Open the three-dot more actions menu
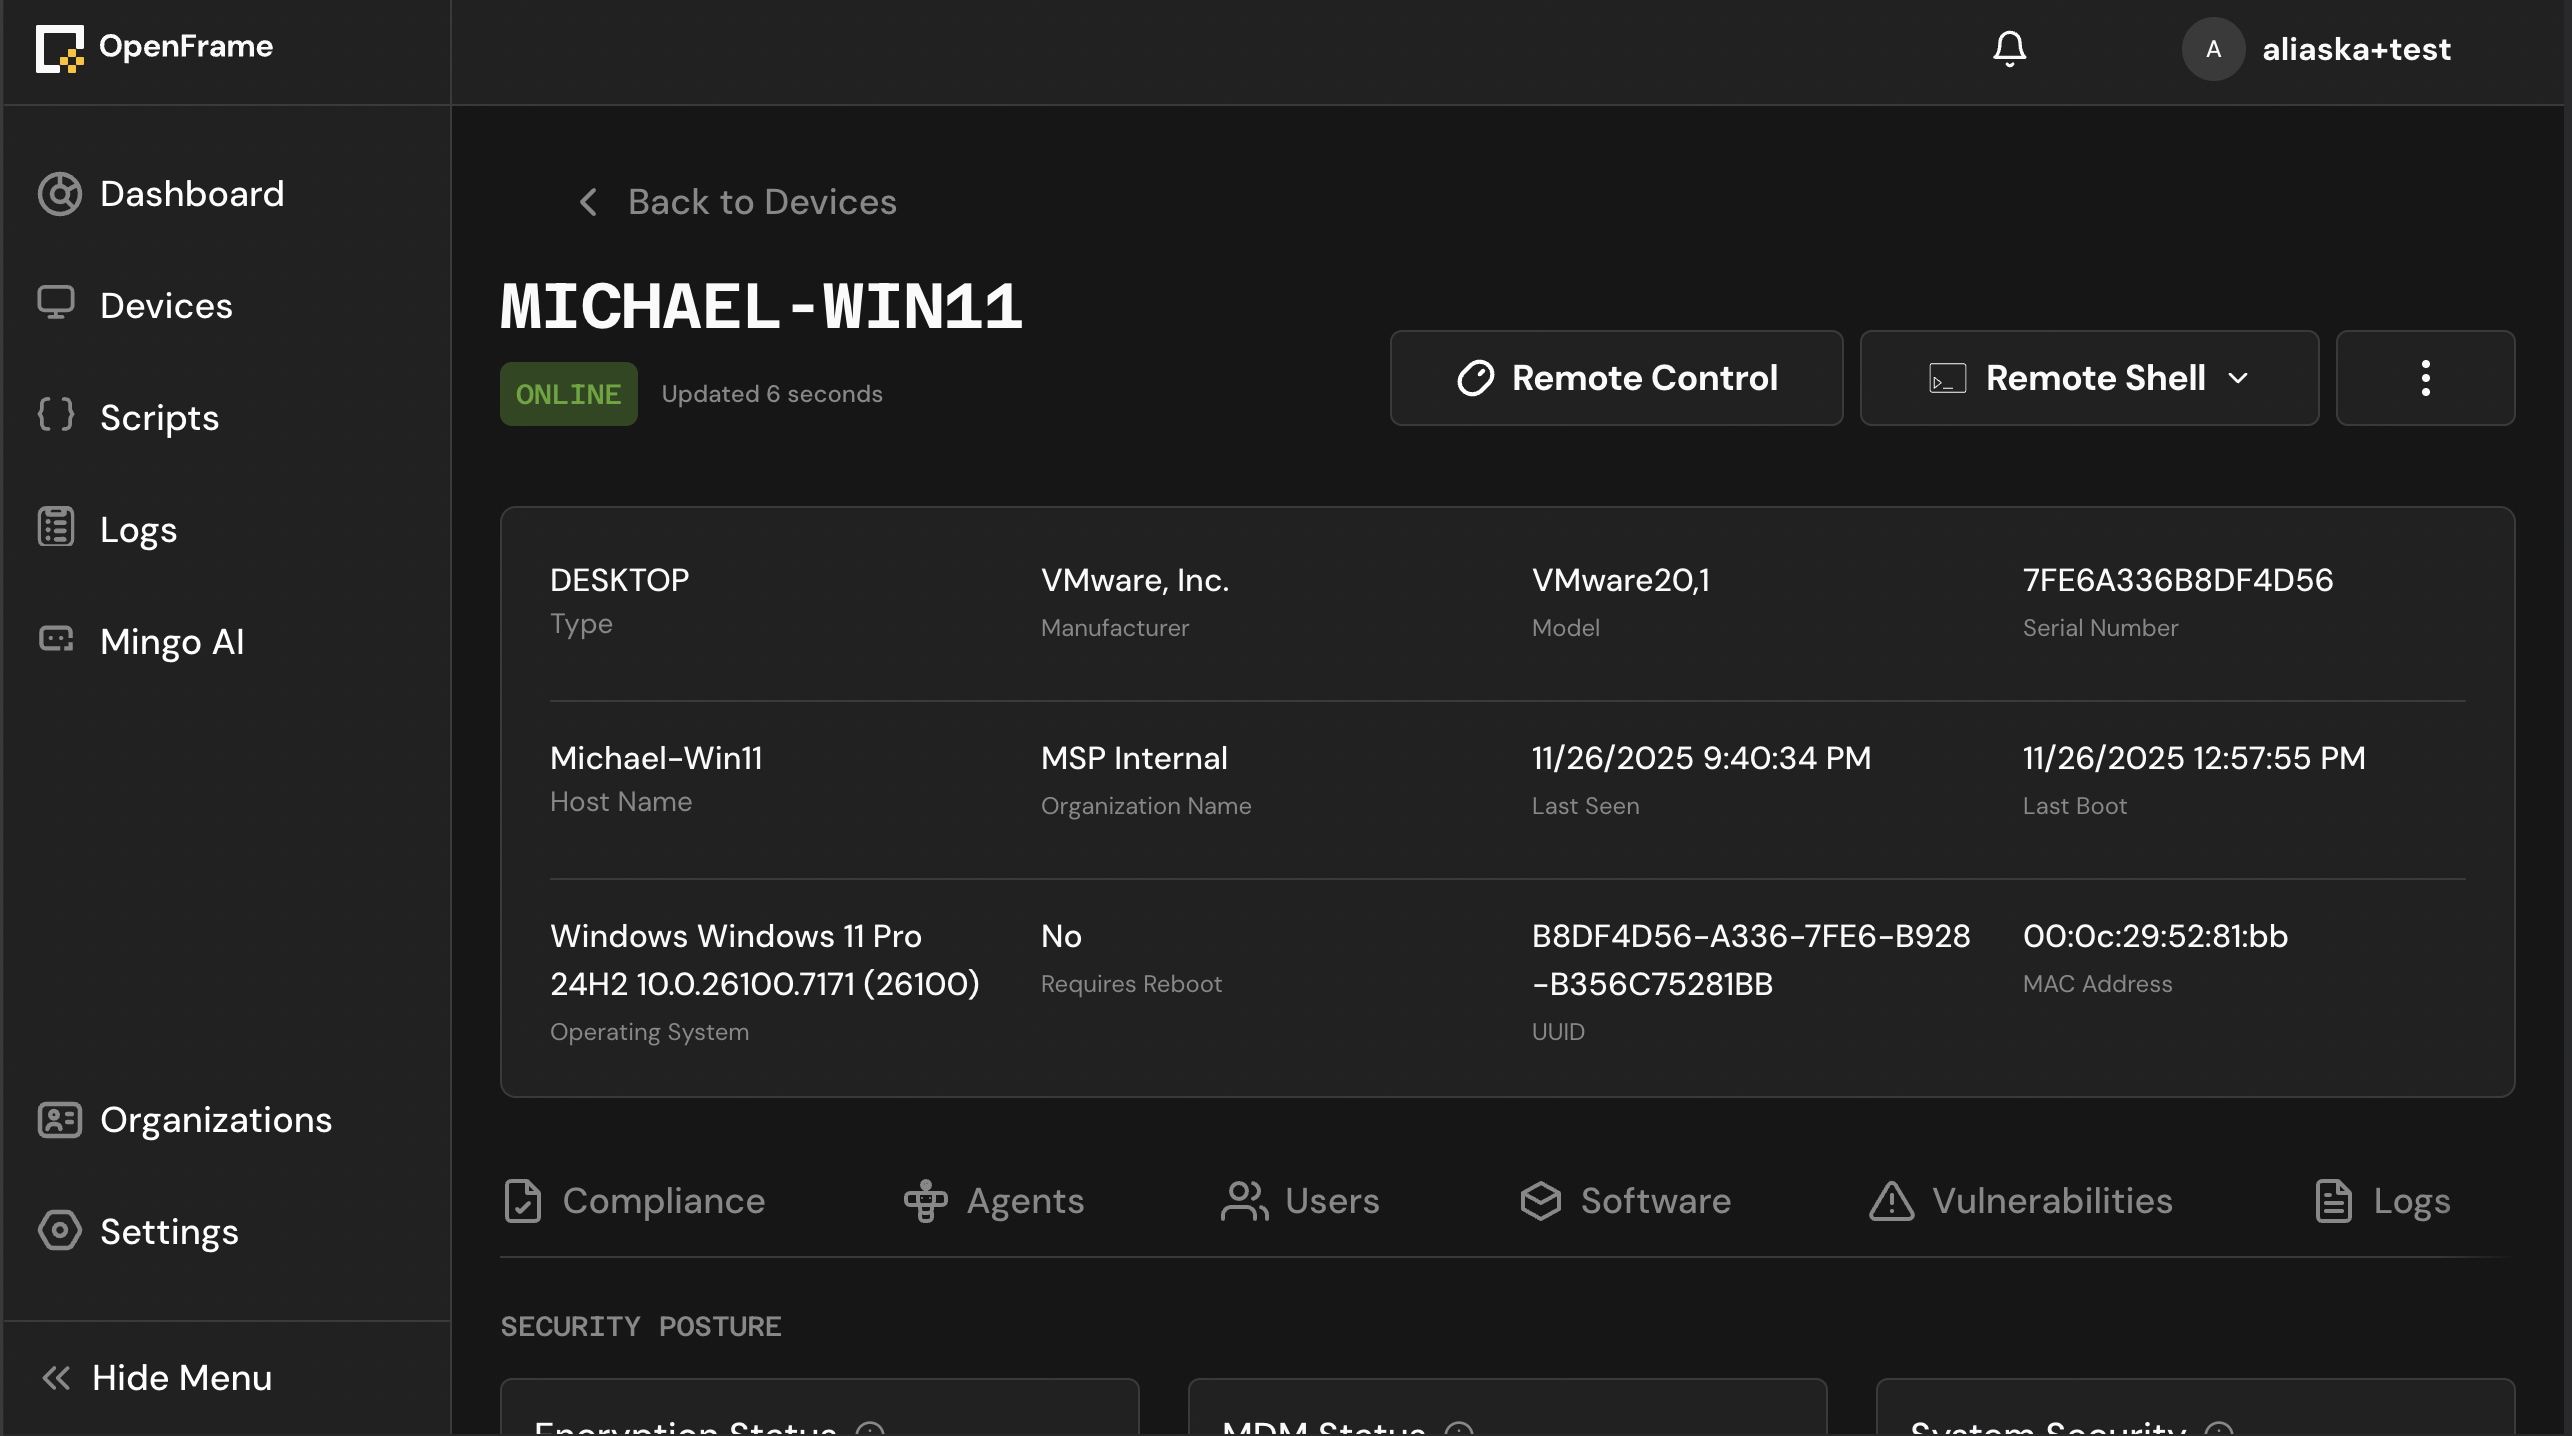 point(2425,378)
